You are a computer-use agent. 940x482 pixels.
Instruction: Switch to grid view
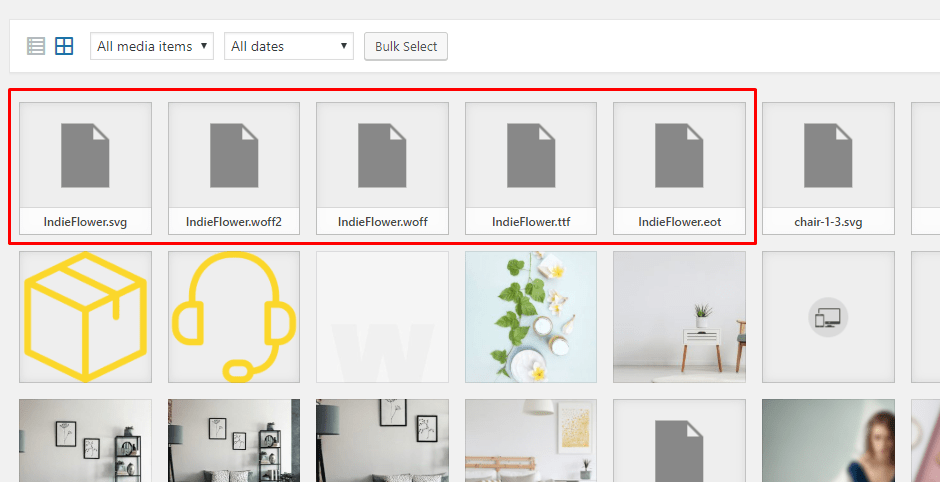[64, 46]
